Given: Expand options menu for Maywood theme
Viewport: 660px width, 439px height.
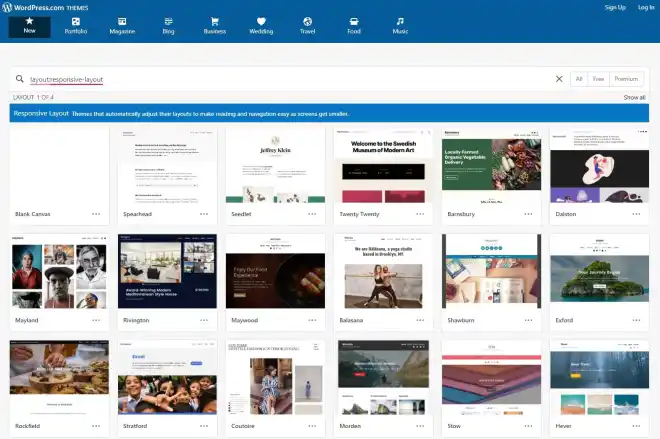Looking at the screenshot, I should coord(312,320).
